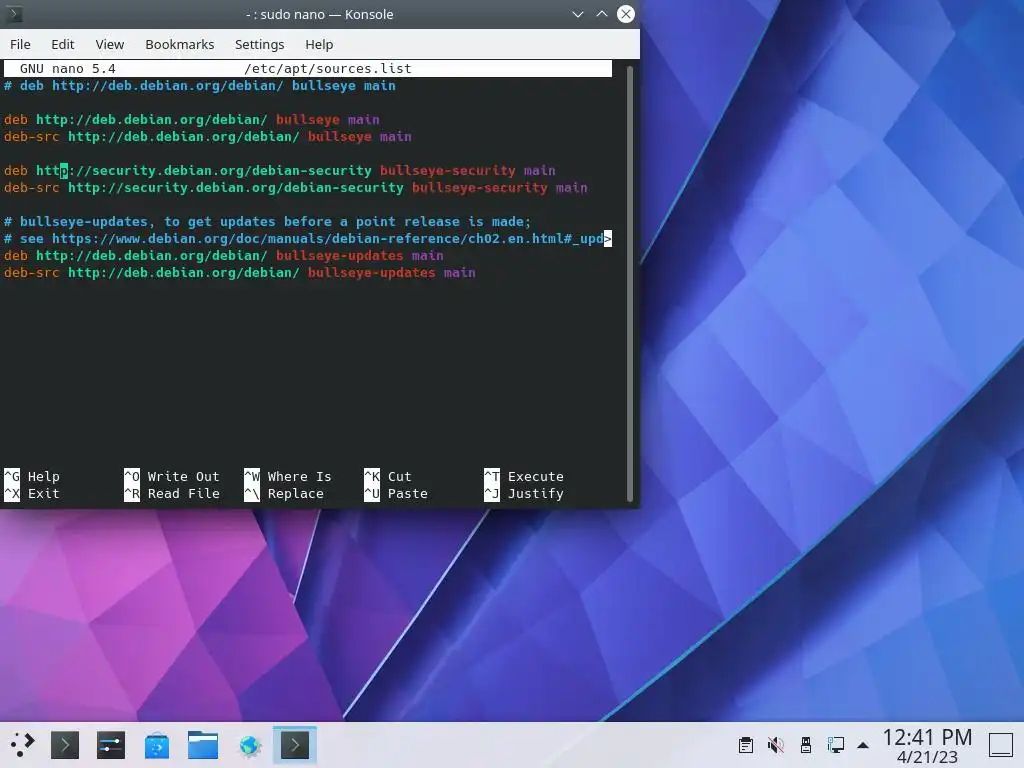Launch Konsole from the first taskbar terminal icon
The image size is (1024, 768).
click(65, 744)
